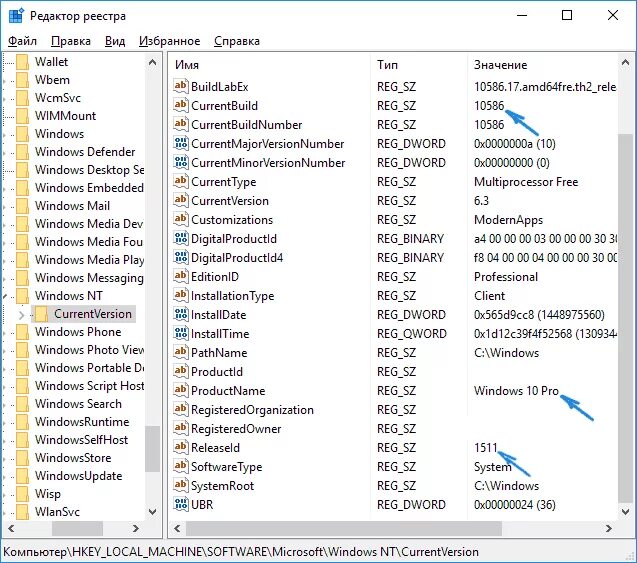Select the CurrentType value icon
The image size is (637, 563).
click(180, 181)
